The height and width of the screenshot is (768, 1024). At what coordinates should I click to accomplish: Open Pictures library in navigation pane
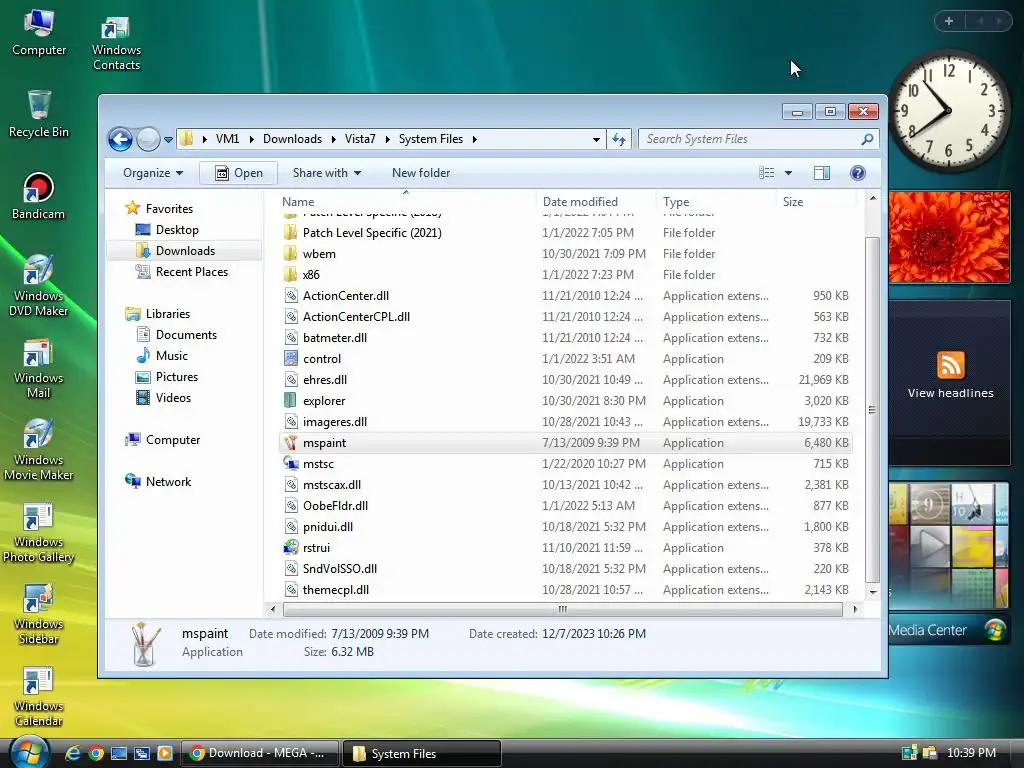coord(177,377)
